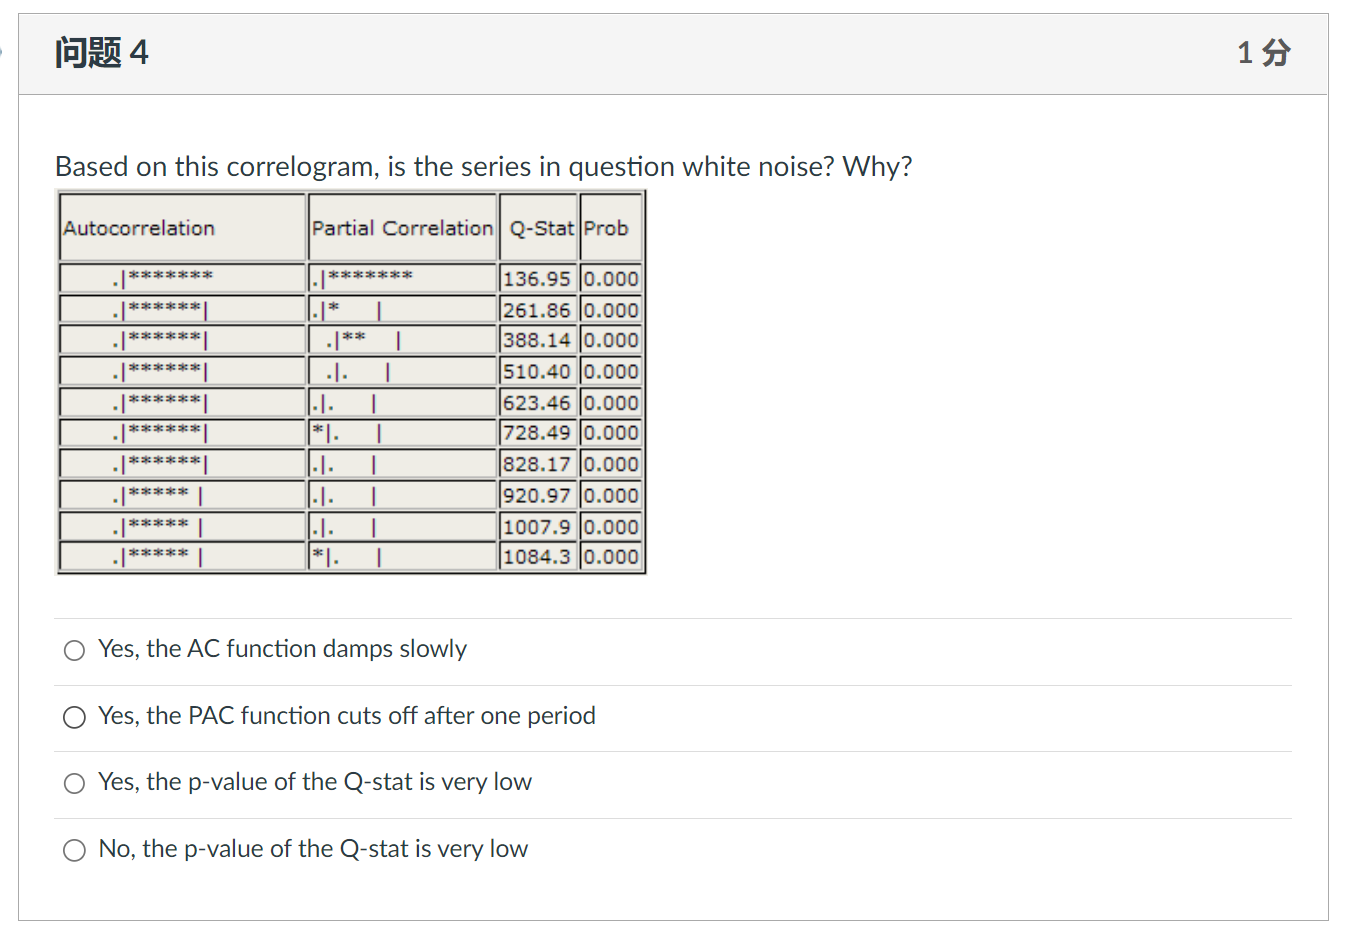Select radio button for "Yes, the PAC function cuts off after one period"
1361x936 pixels.
coord(74,717)
